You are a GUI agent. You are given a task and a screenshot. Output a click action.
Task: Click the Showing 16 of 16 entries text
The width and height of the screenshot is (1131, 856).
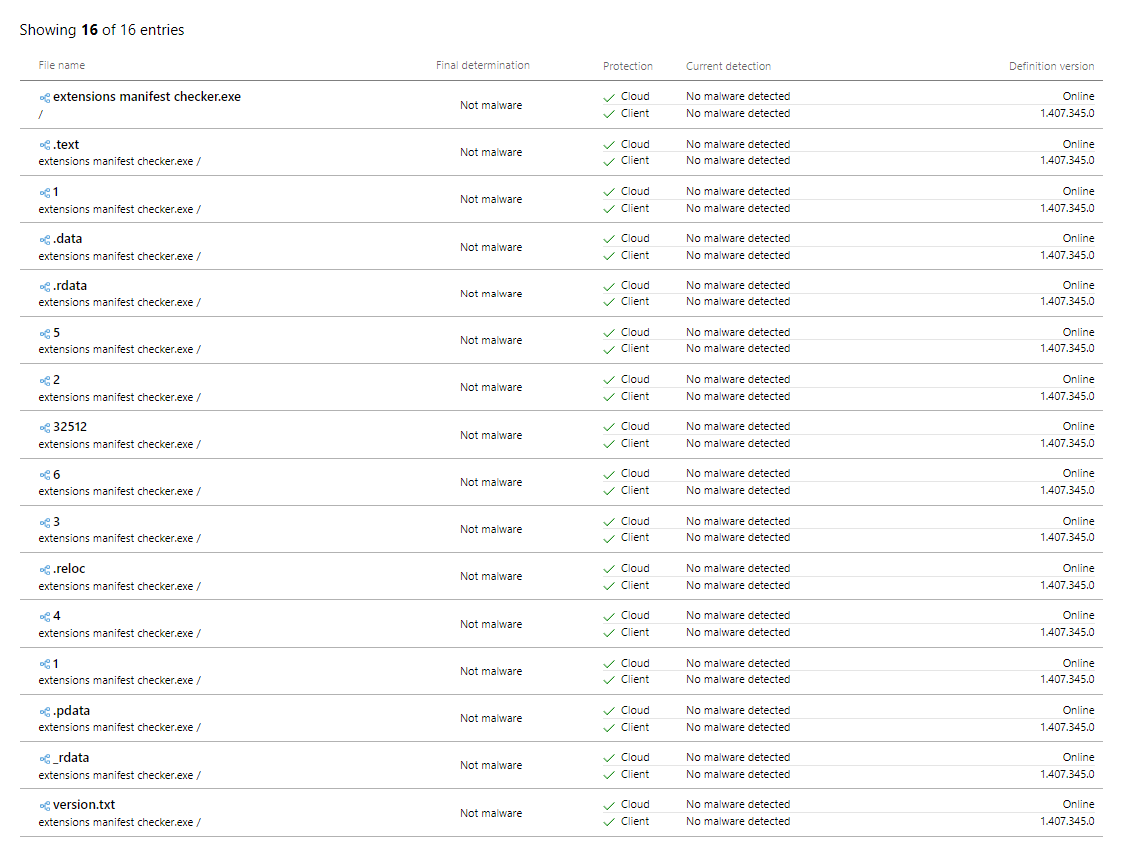coord(102,30)
